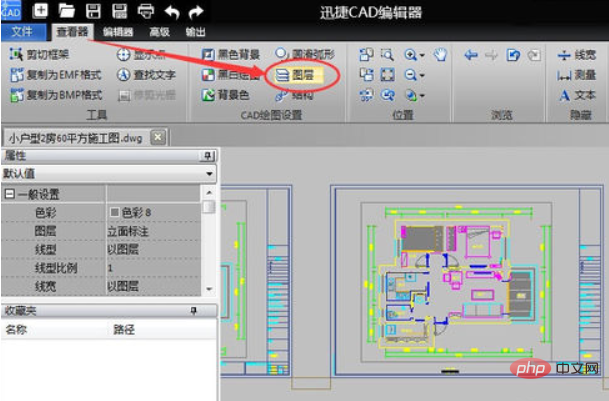Switch to the 编辑器 ribbon tab

118,32
